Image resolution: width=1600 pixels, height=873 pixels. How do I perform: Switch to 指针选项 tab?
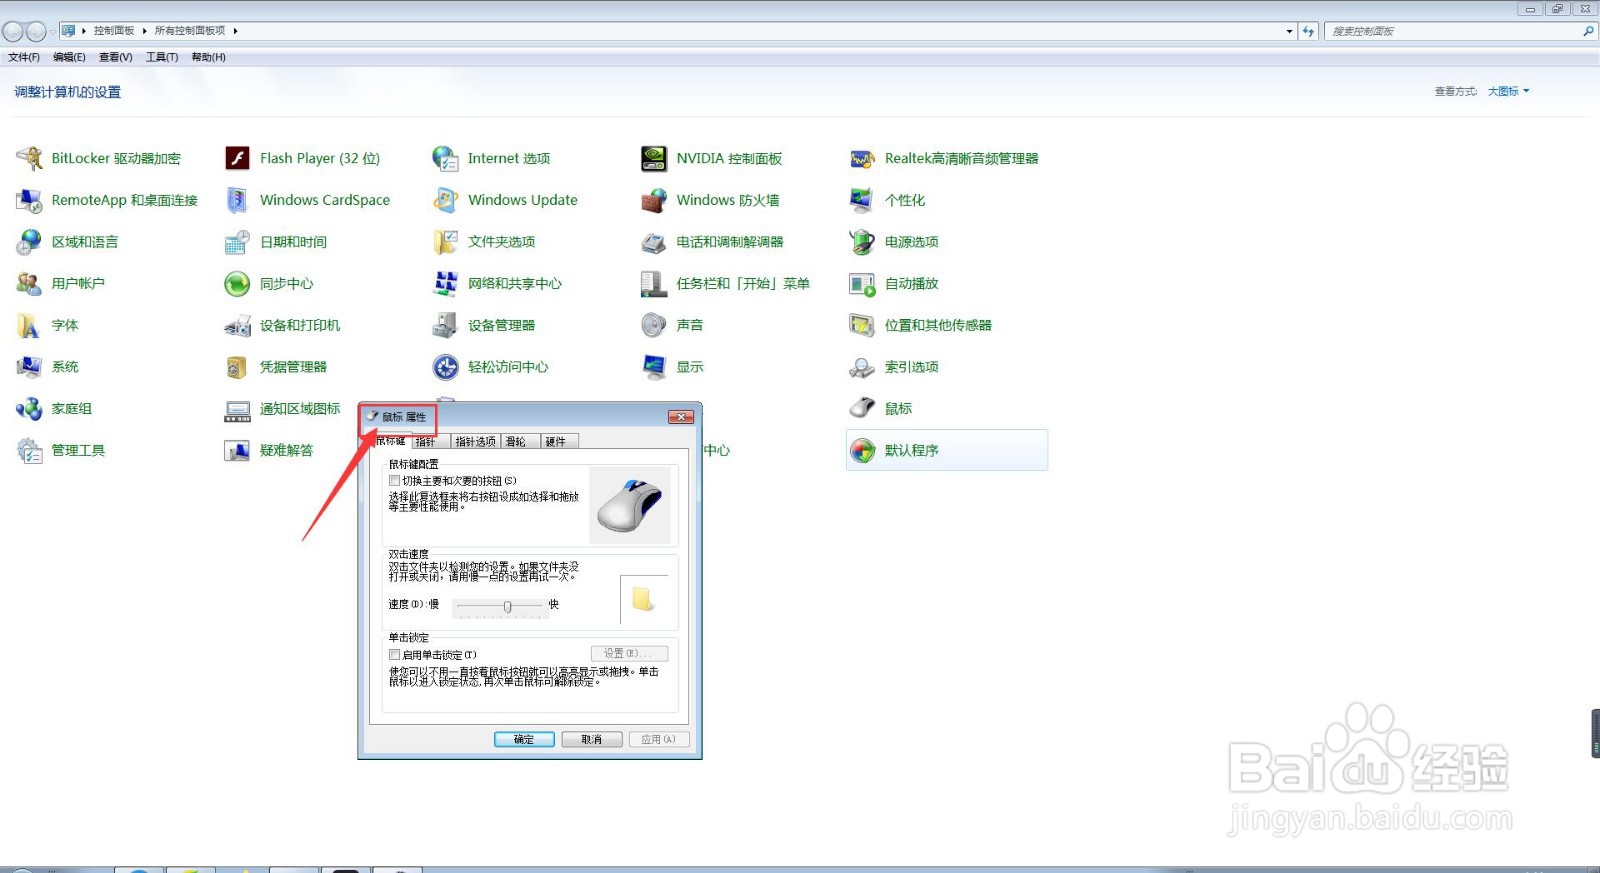point(475,442)
